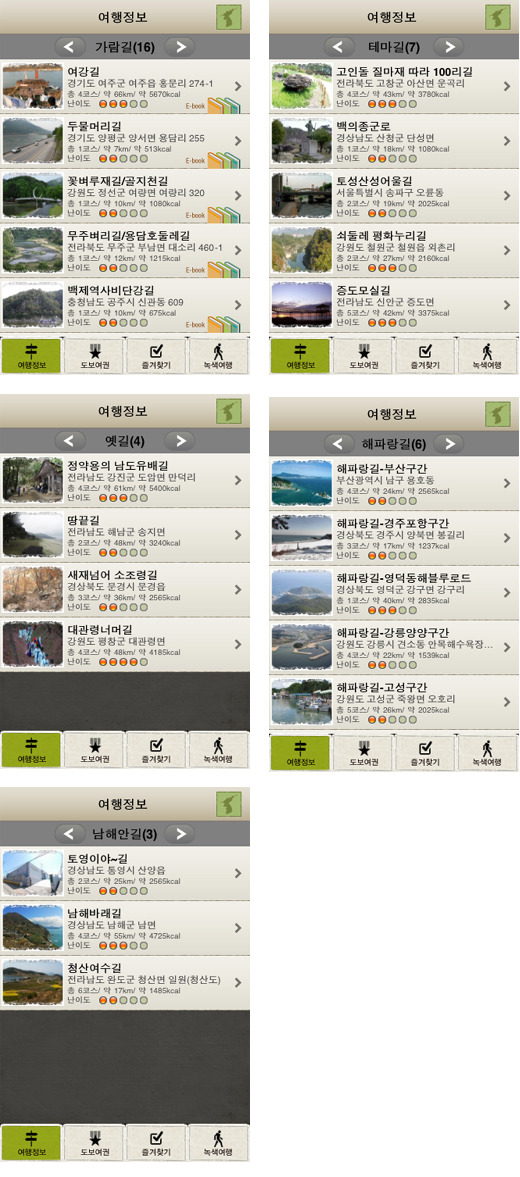The height and width of the screenshot is (1177, 520).
Task: Open the 대관령너머길 trail entry
Action: (x=125, y=644)
